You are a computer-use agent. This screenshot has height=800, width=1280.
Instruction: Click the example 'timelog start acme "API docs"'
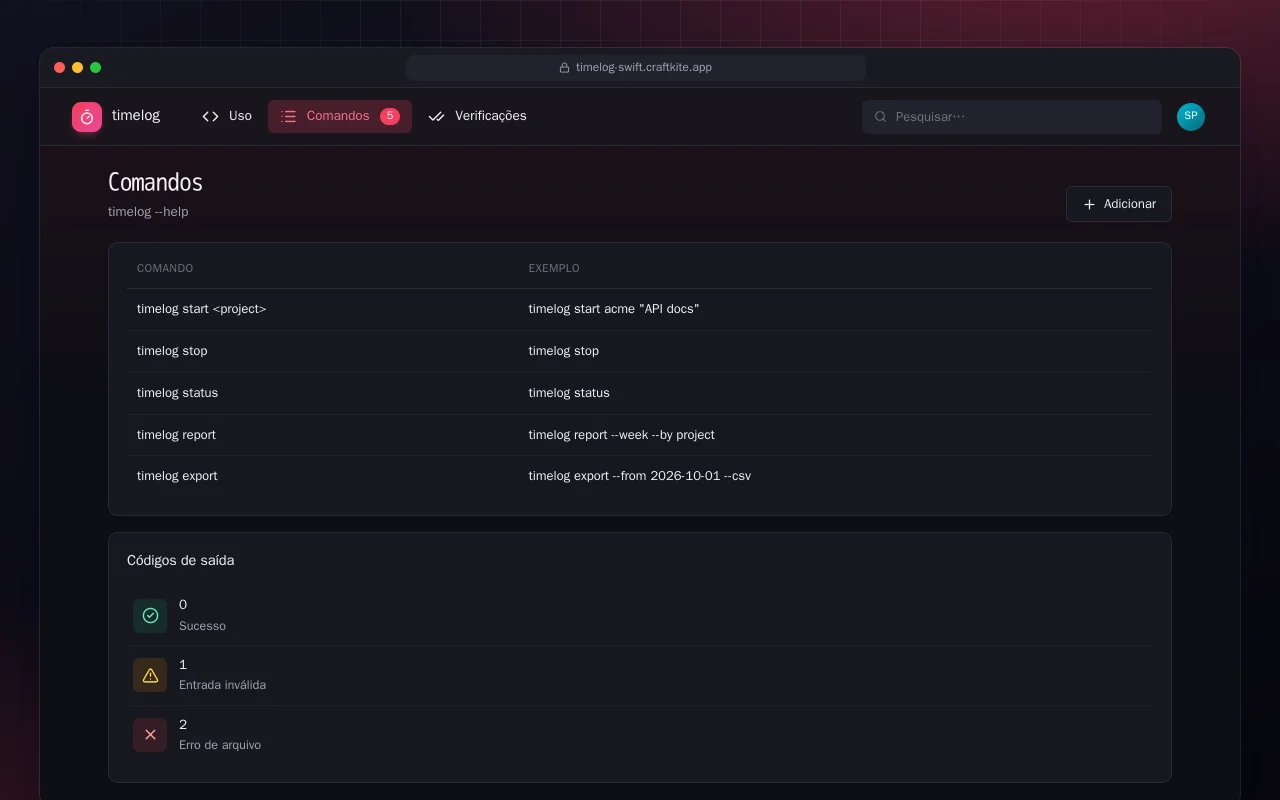click(614, 309)
